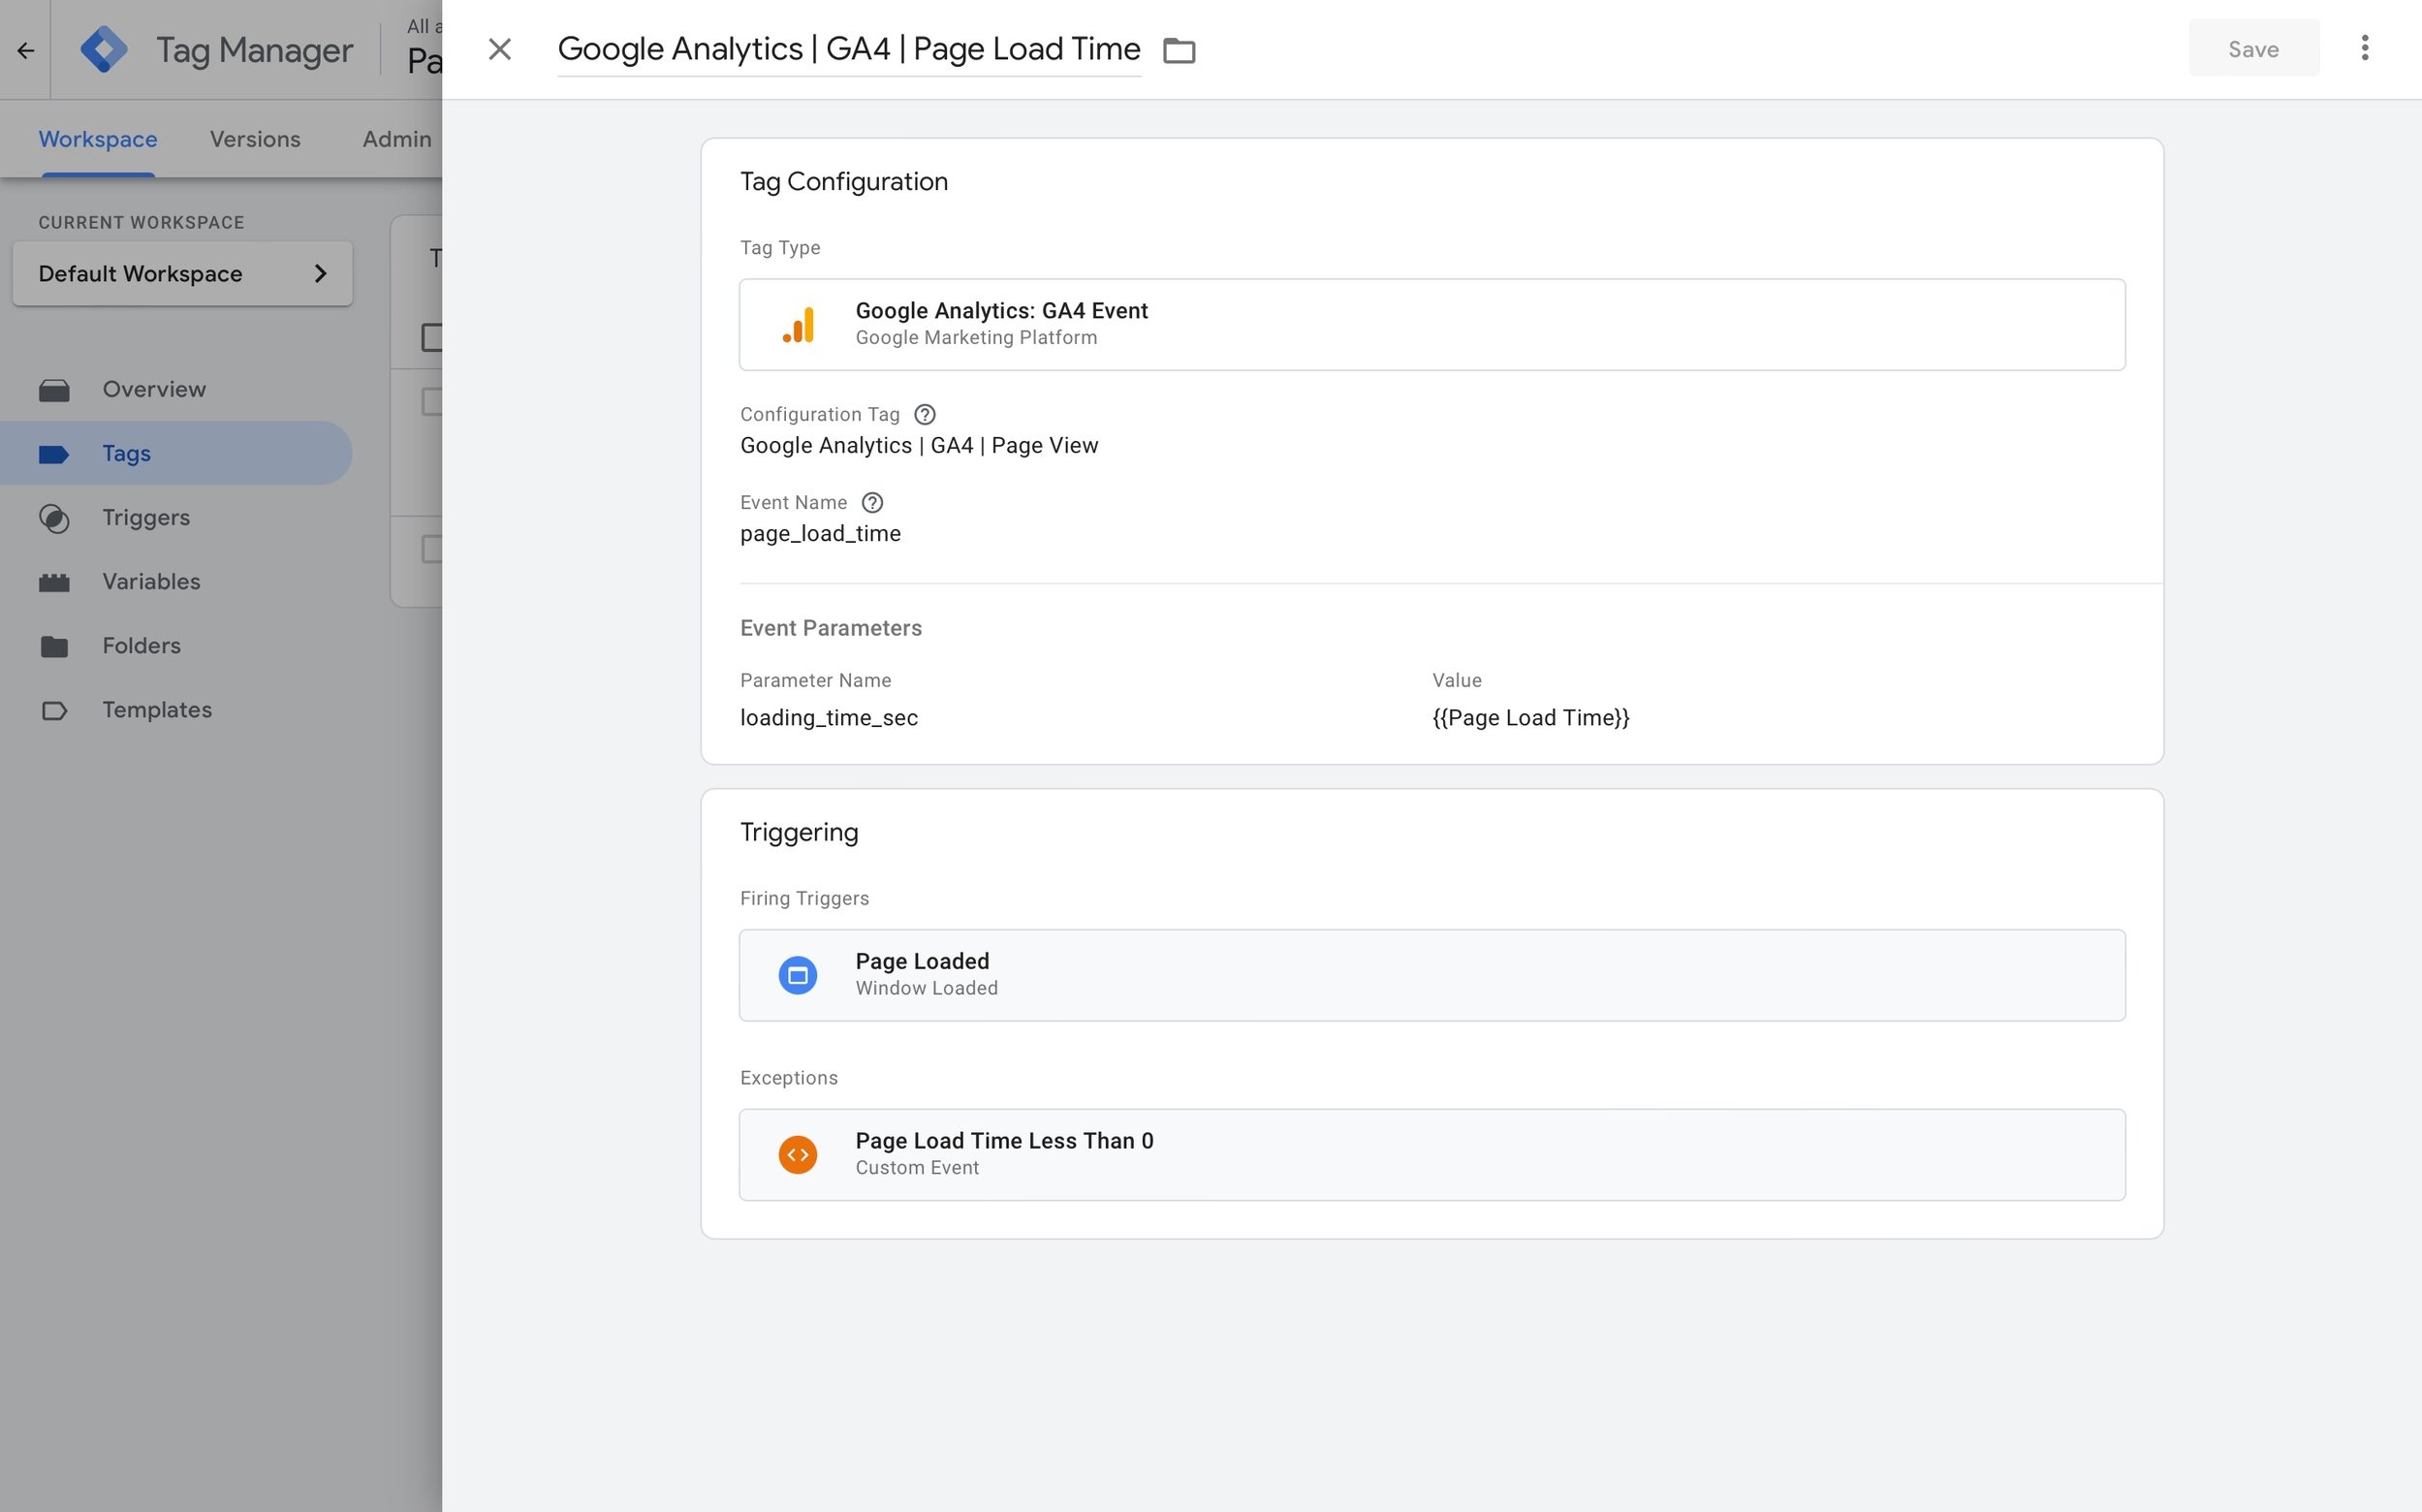Open the Configuration Tag help tooltip
Image resolution: width=2422 pixels, height=1512 pixels.
tap(925, 414)
